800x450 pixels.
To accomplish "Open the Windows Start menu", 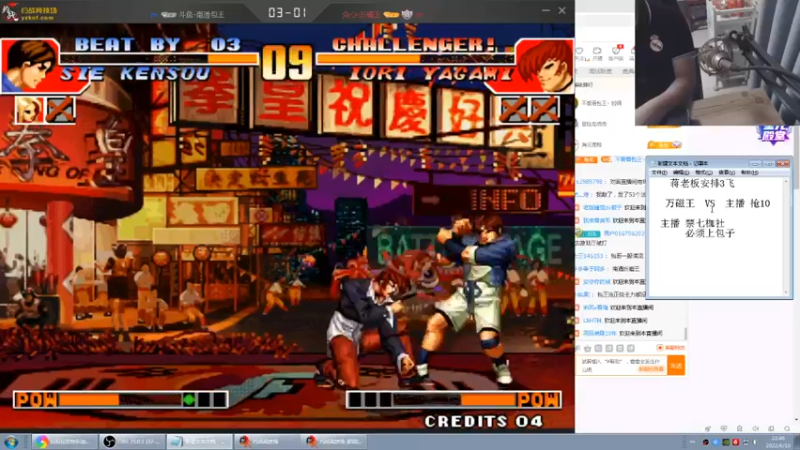I will point(11,442).
